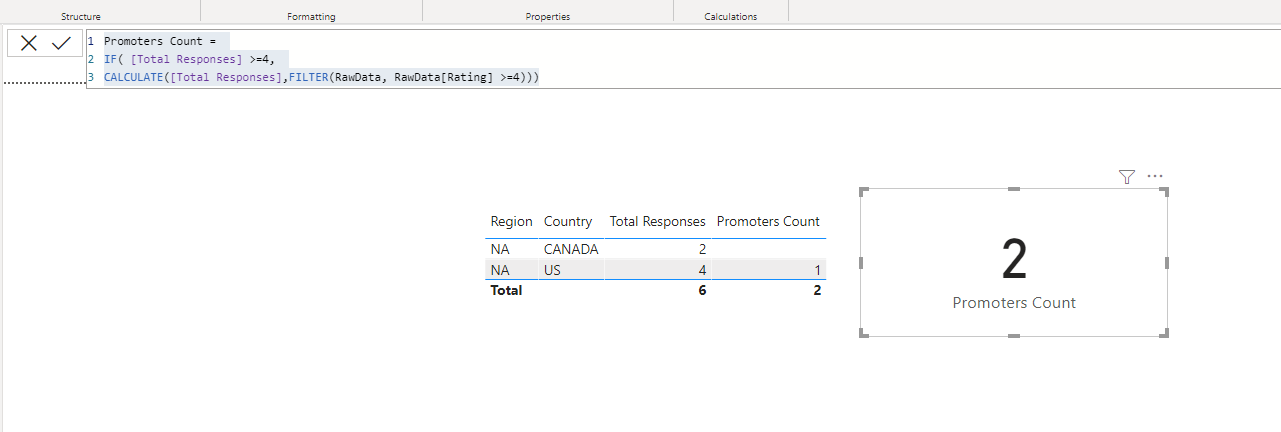Sort the table by the Region column header
The image size is (1281, 432).
(x=512, y=222)
